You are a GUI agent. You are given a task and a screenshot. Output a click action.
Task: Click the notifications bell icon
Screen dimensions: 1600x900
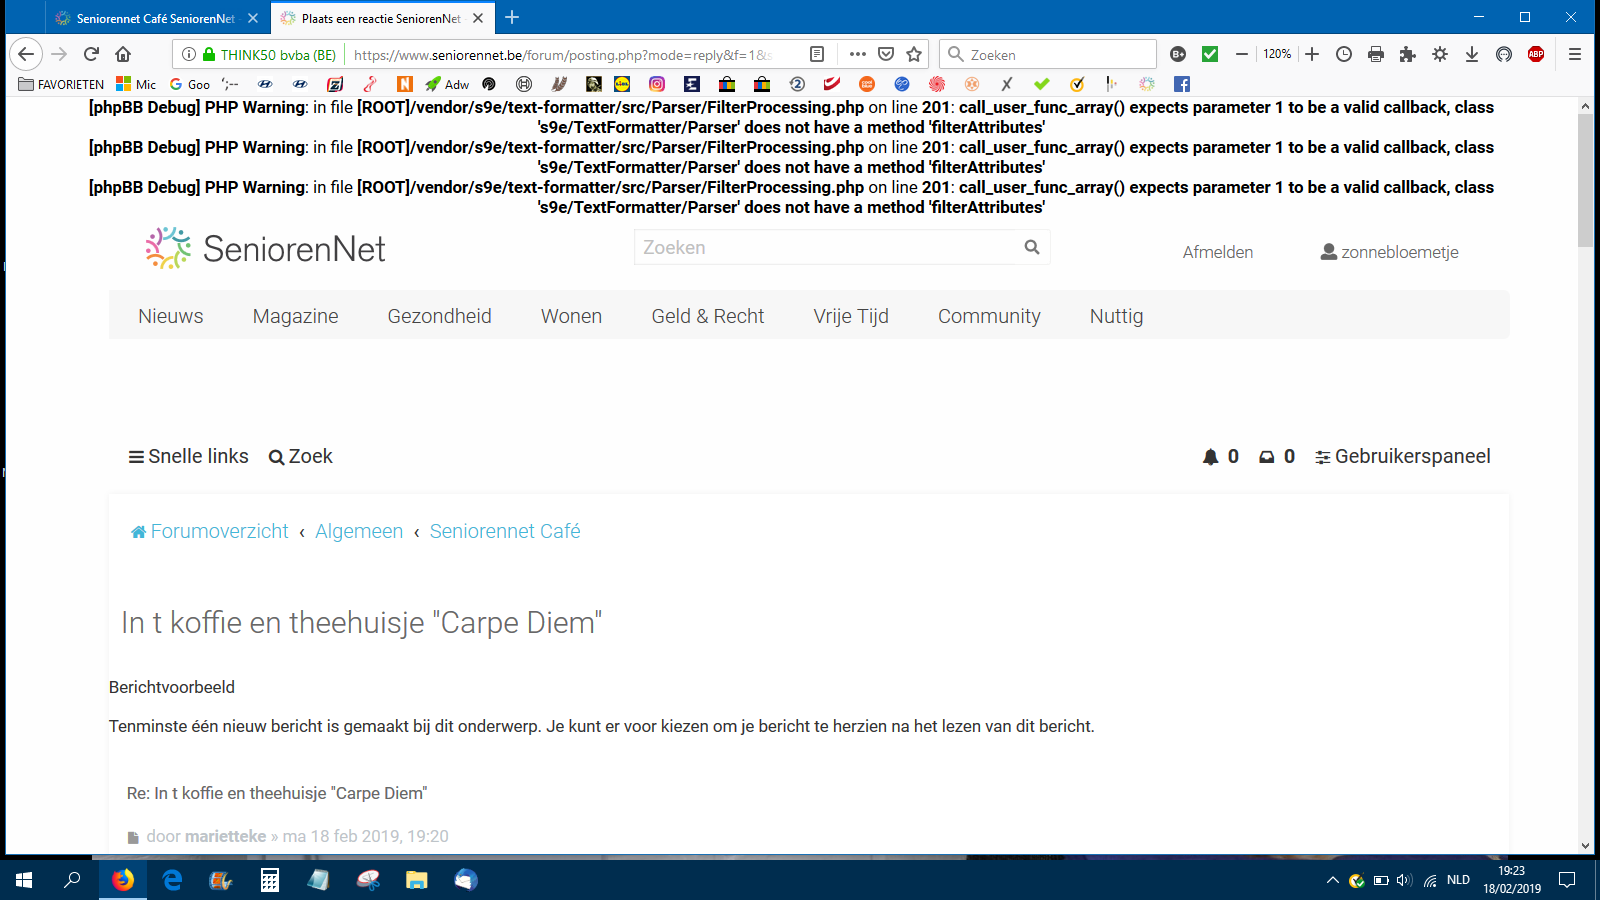point(1211,457)
